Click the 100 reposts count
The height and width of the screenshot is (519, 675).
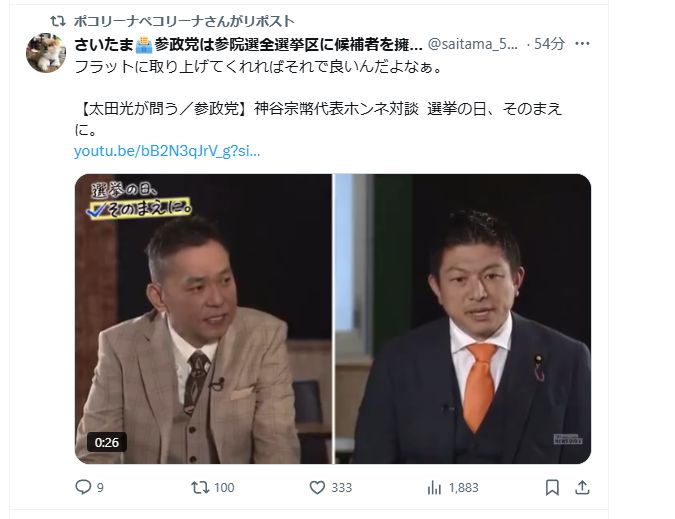tap(224, 488)
